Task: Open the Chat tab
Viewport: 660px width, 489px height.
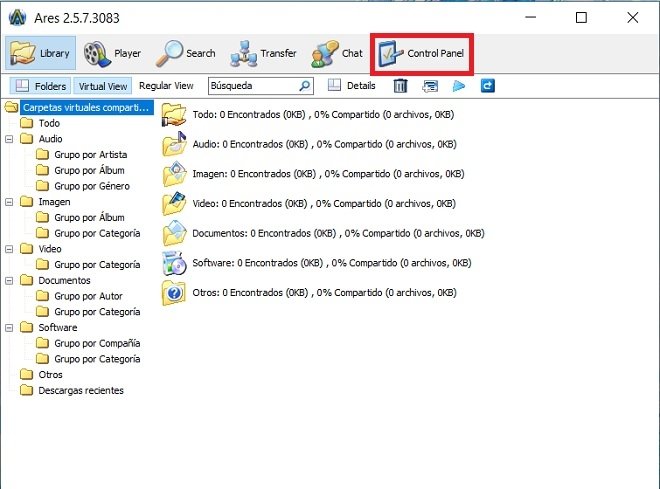Action: 337,53
